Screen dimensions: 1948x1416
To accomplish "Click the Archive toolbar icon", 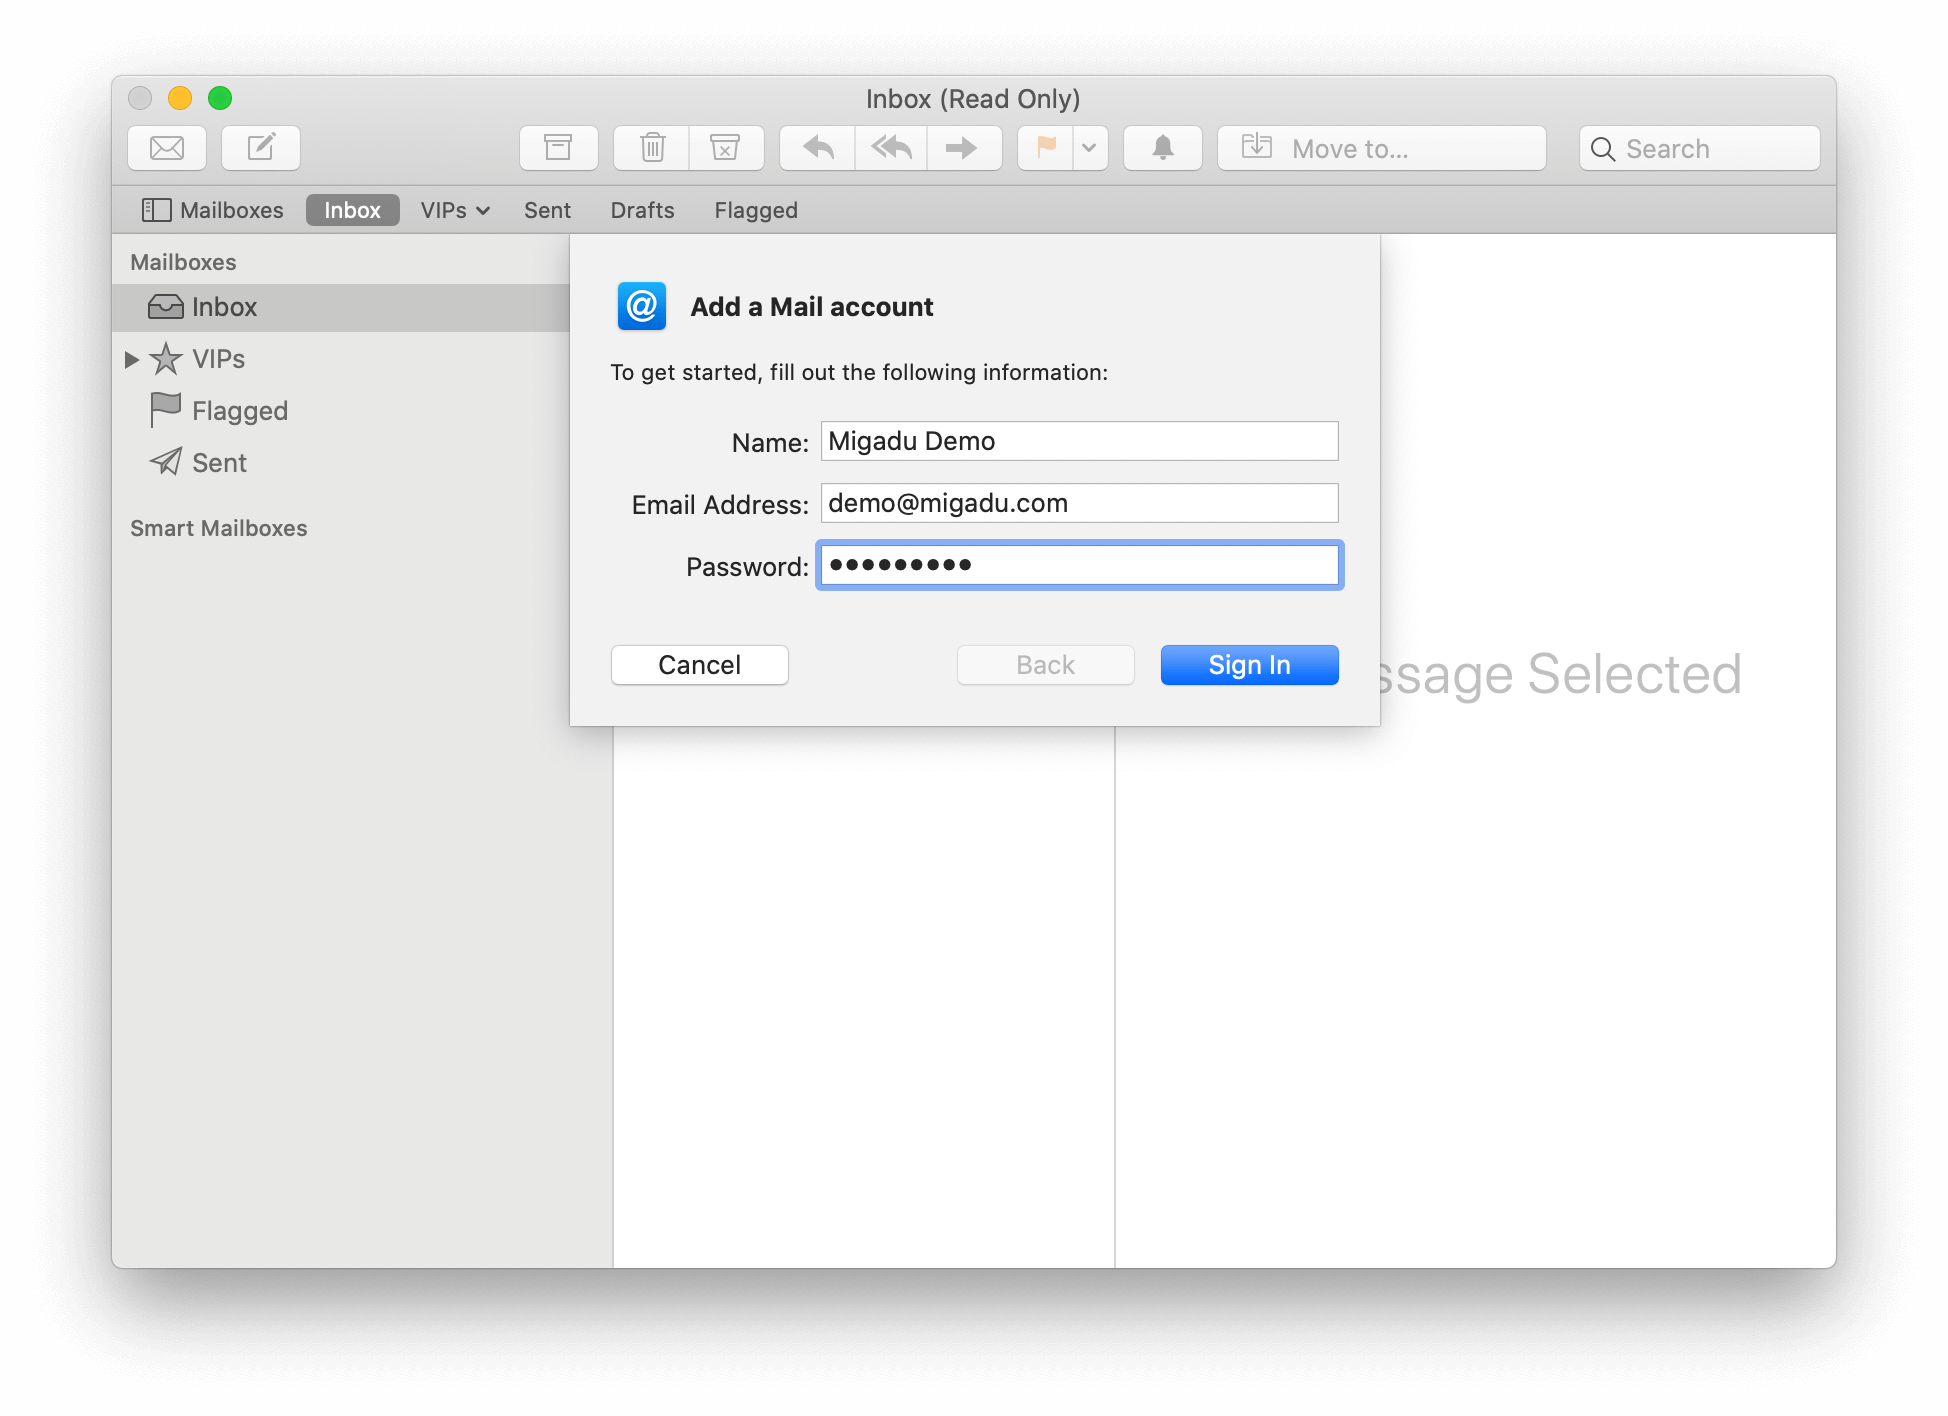I will click(x=558, y=148).
